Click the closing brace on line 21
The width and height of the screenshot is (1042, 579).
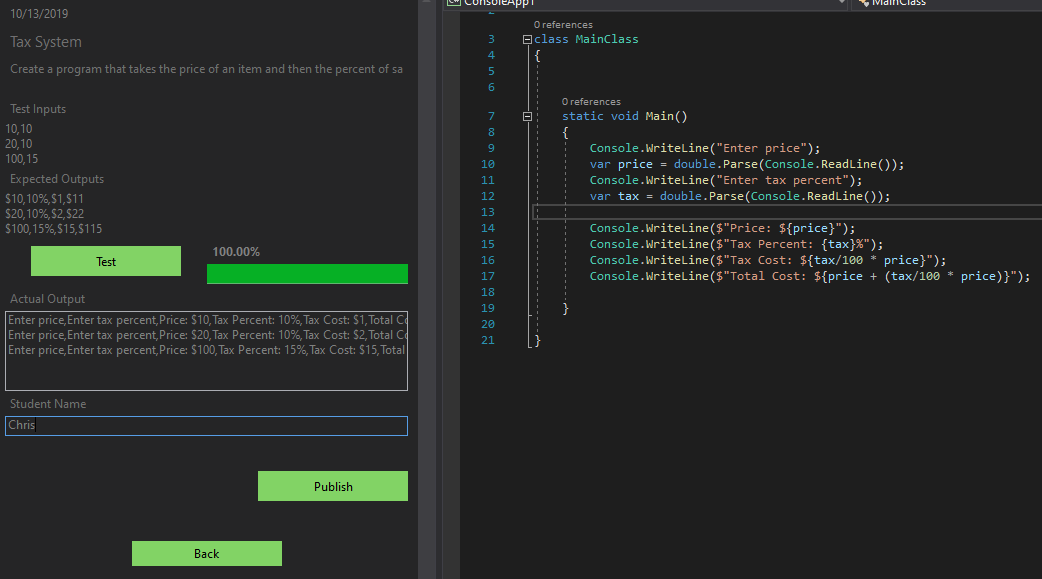pos(538,340)
